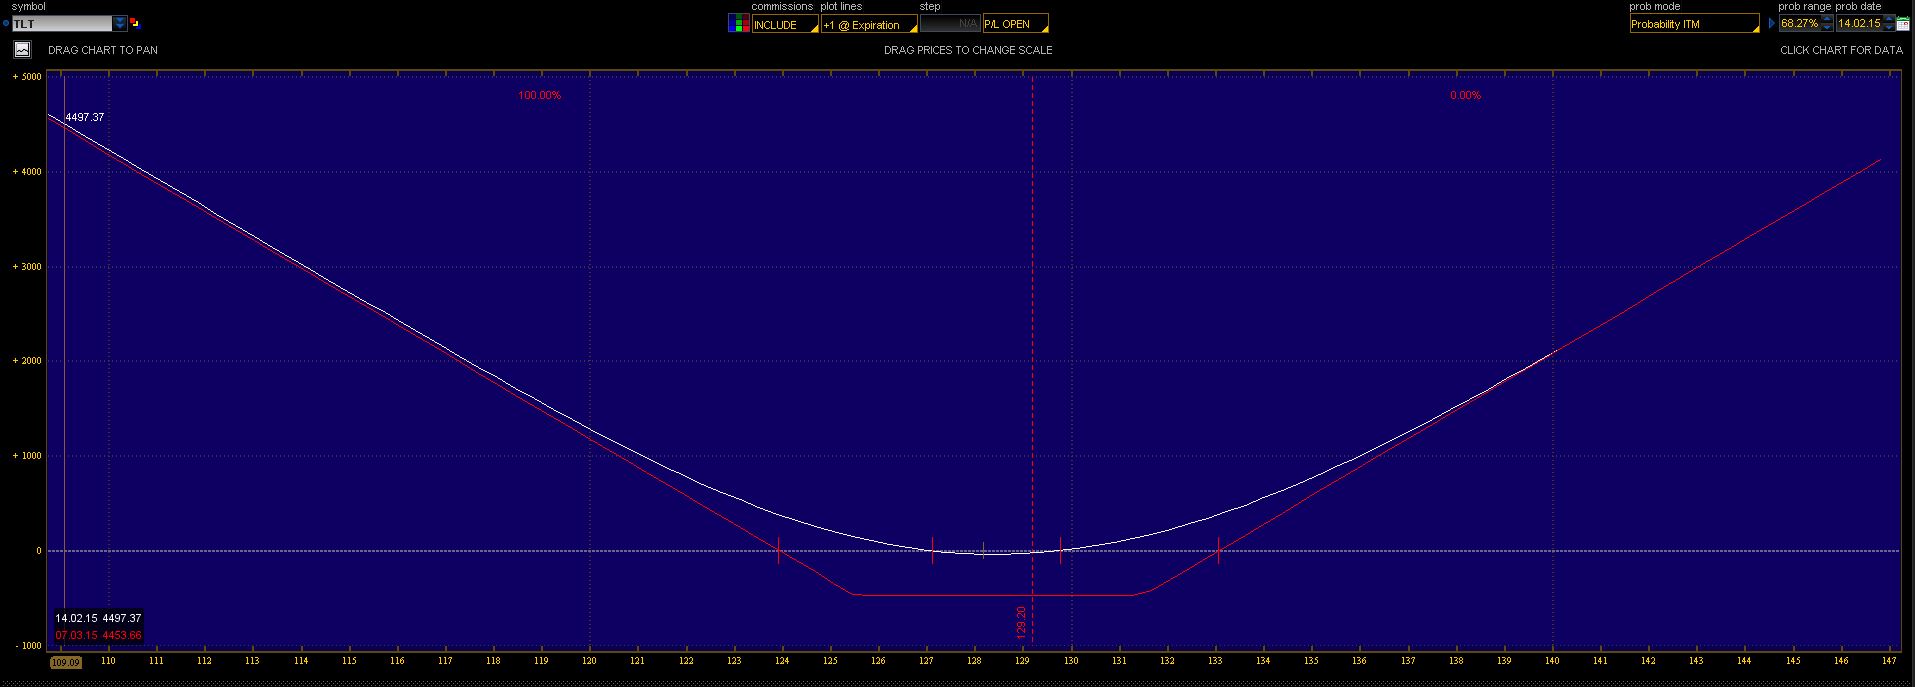
Task: Increase prob range 68.27% with up stepper
Action: [x=1827, y=19]
